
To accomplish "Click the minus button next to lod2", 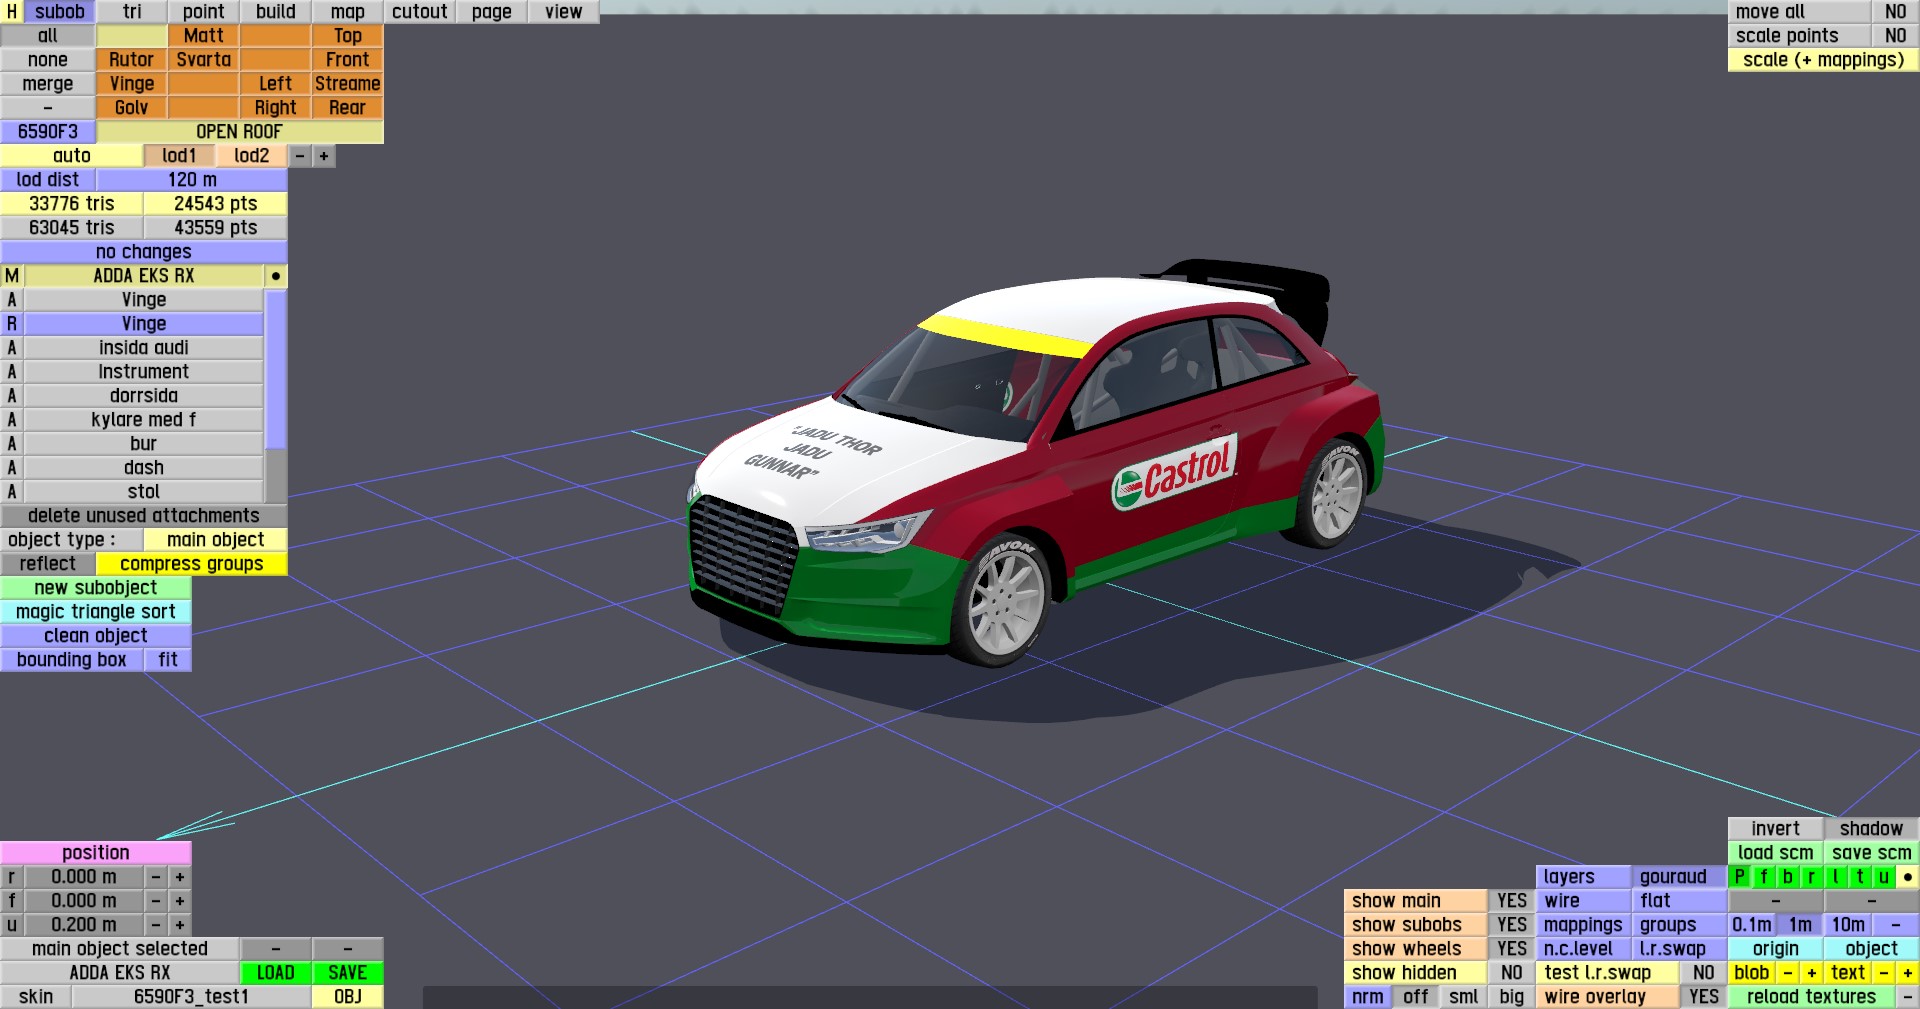I will tap(300, 156).
